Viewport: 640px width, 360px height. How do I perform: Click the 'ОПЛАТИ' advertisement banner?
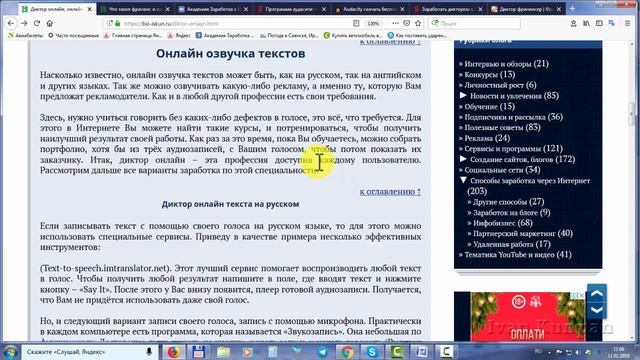[527, 316]
